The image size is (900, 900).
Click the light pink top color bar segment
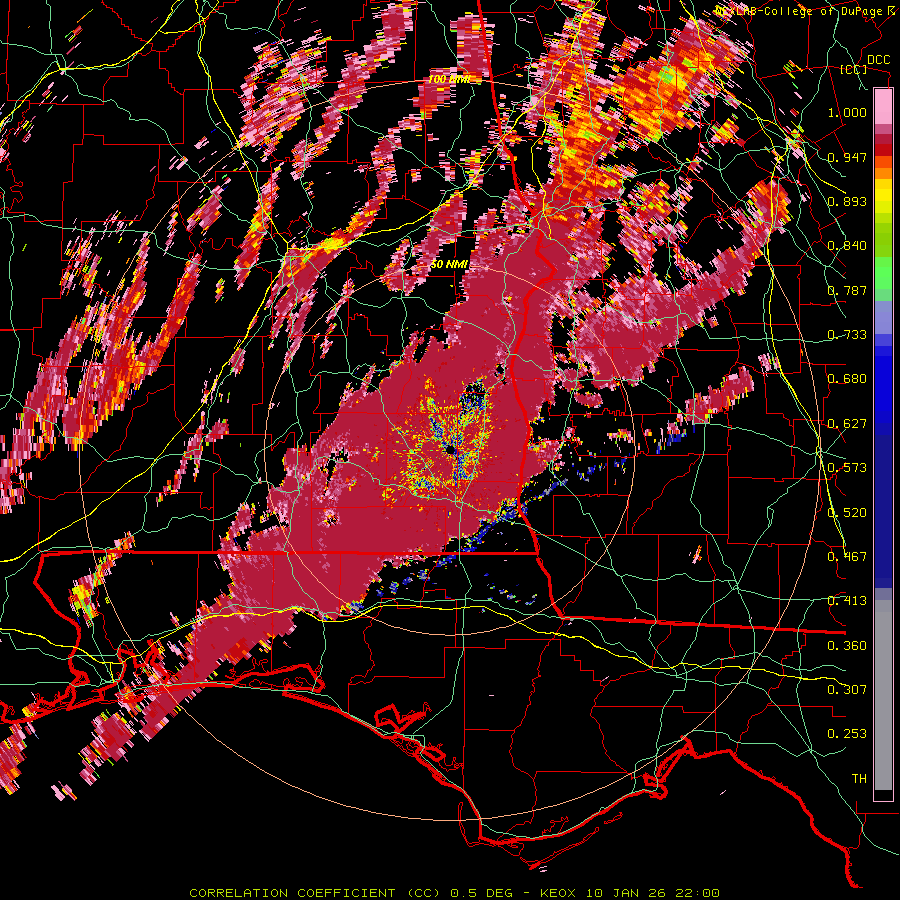click(883, 107)
